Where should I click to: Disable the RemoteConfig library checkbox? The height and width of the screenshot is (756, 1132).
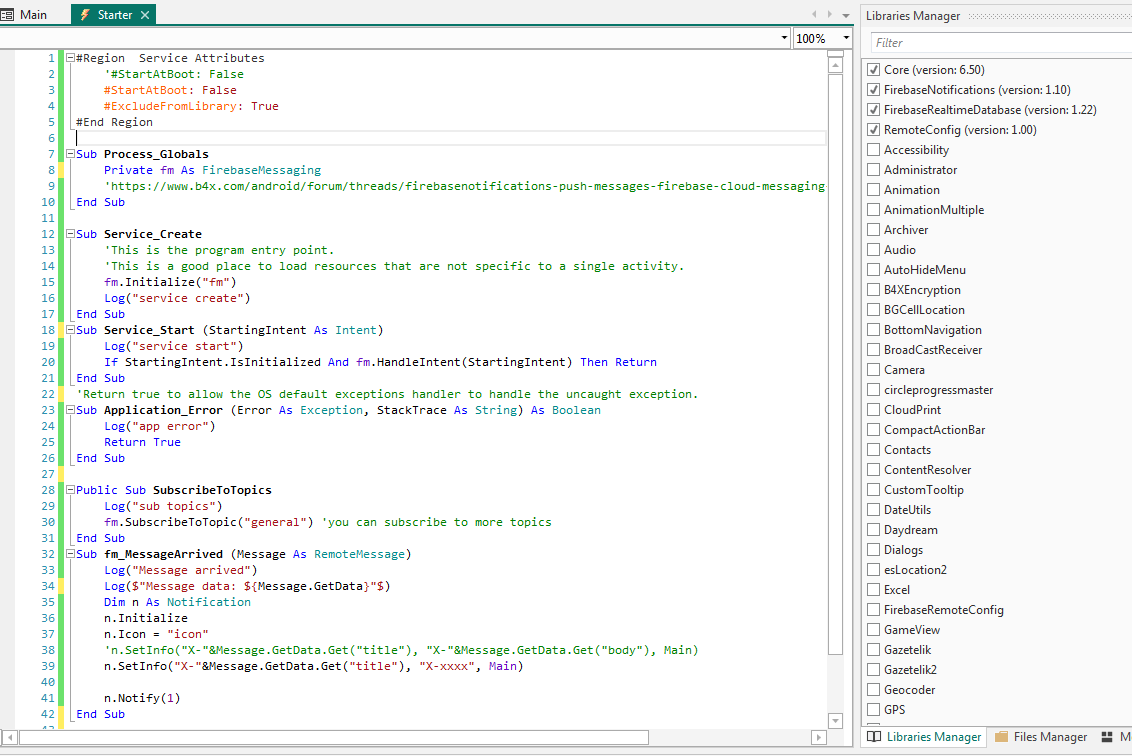click(873, 130)
